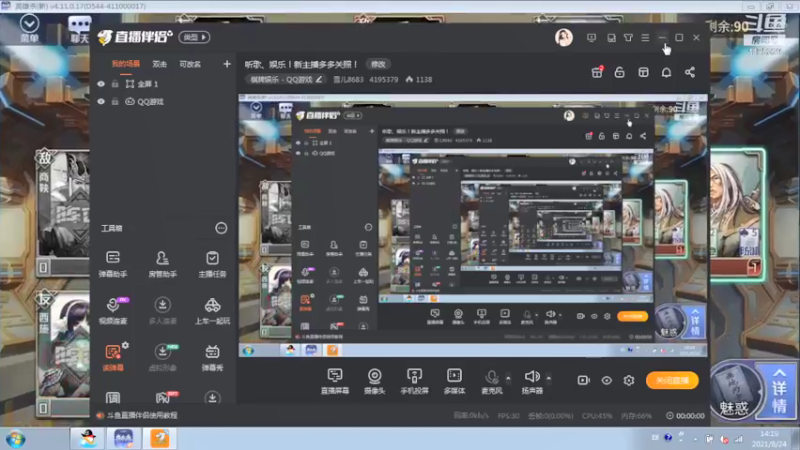This screenshot has height=450, width=800.
Task: Switch to the 我的场景 tab
Action: pyautogui.click(x=126, y=64)
